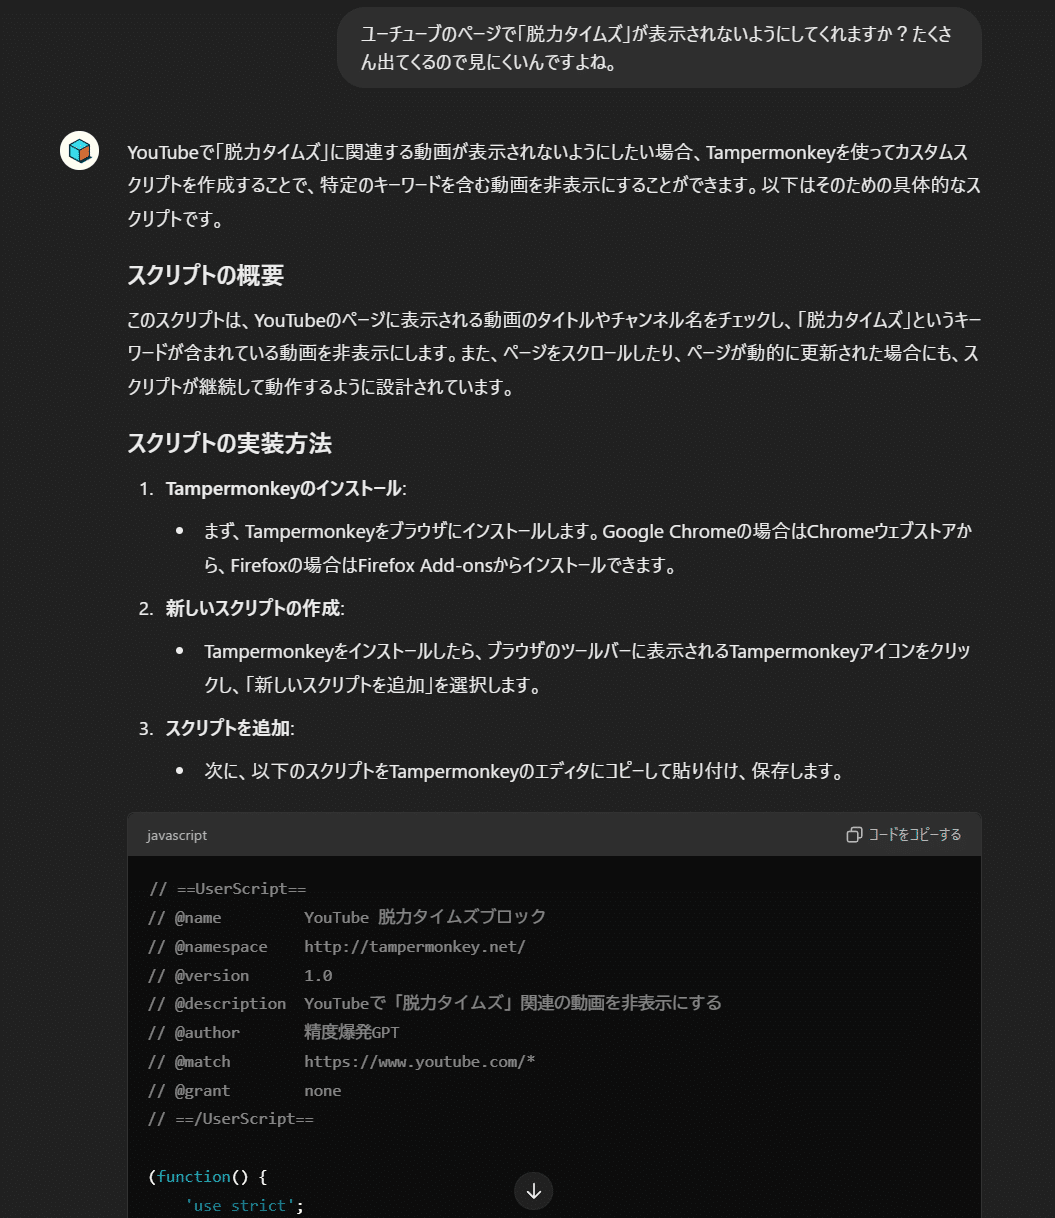Click the 新しいスクリプトの作成 list item title
The width and height of the screenshot is (1055, 1218).
[254, 609]
